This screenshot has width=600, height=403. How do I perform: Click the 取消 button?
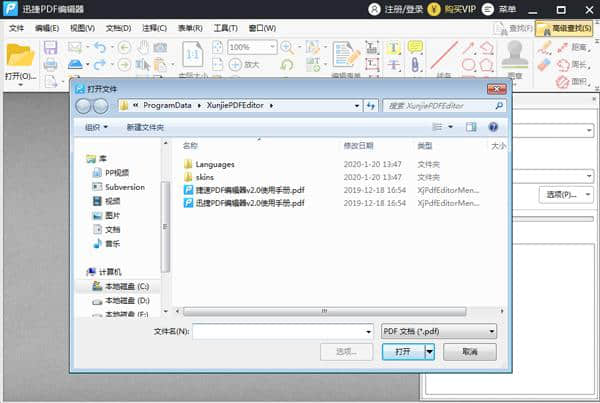pyautogui.click(x=468, y=352)
